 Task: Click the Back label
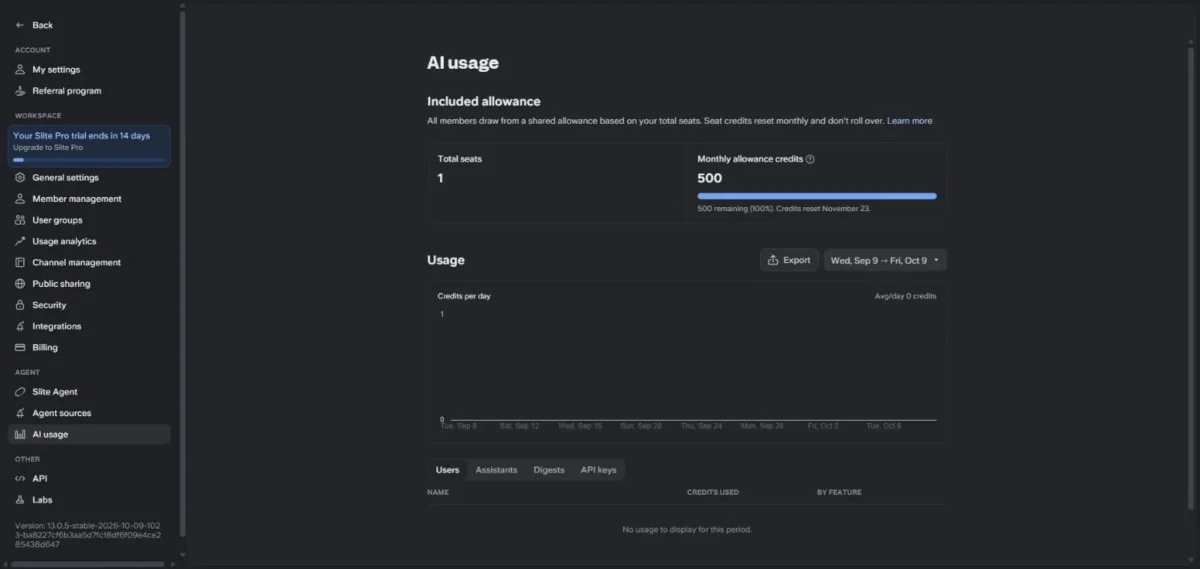pyautogui.click(x=43, y=25)
